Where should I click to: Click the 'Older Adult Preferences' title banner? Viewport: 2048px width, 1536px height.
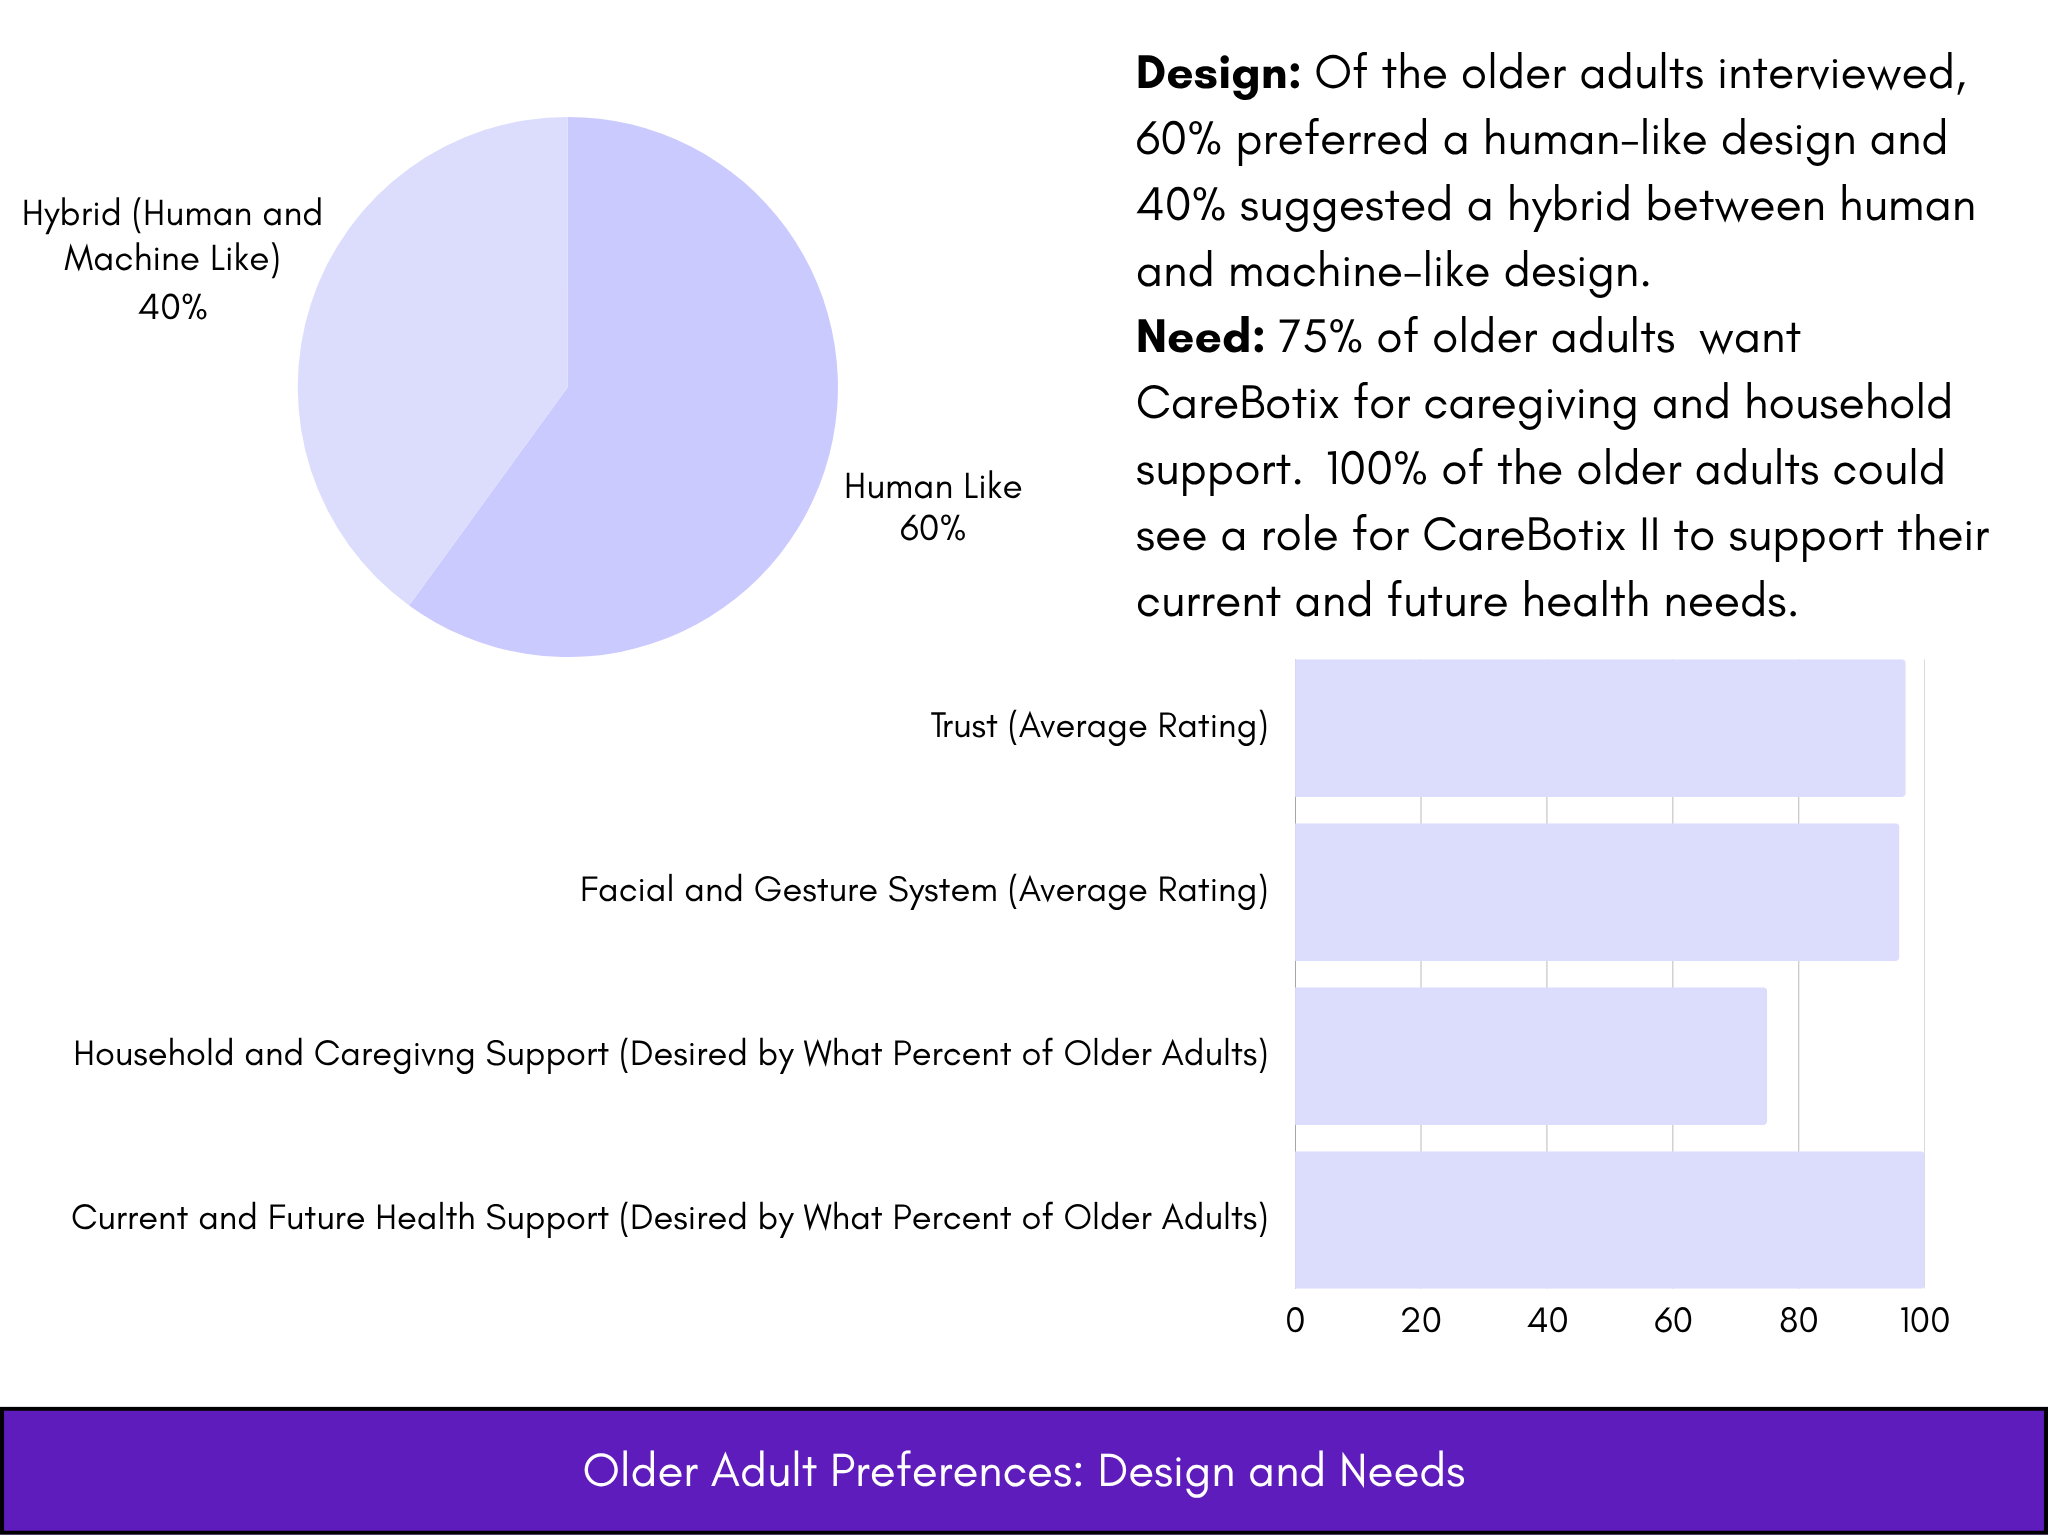pyautogui.click(x=1024, y=1471)
